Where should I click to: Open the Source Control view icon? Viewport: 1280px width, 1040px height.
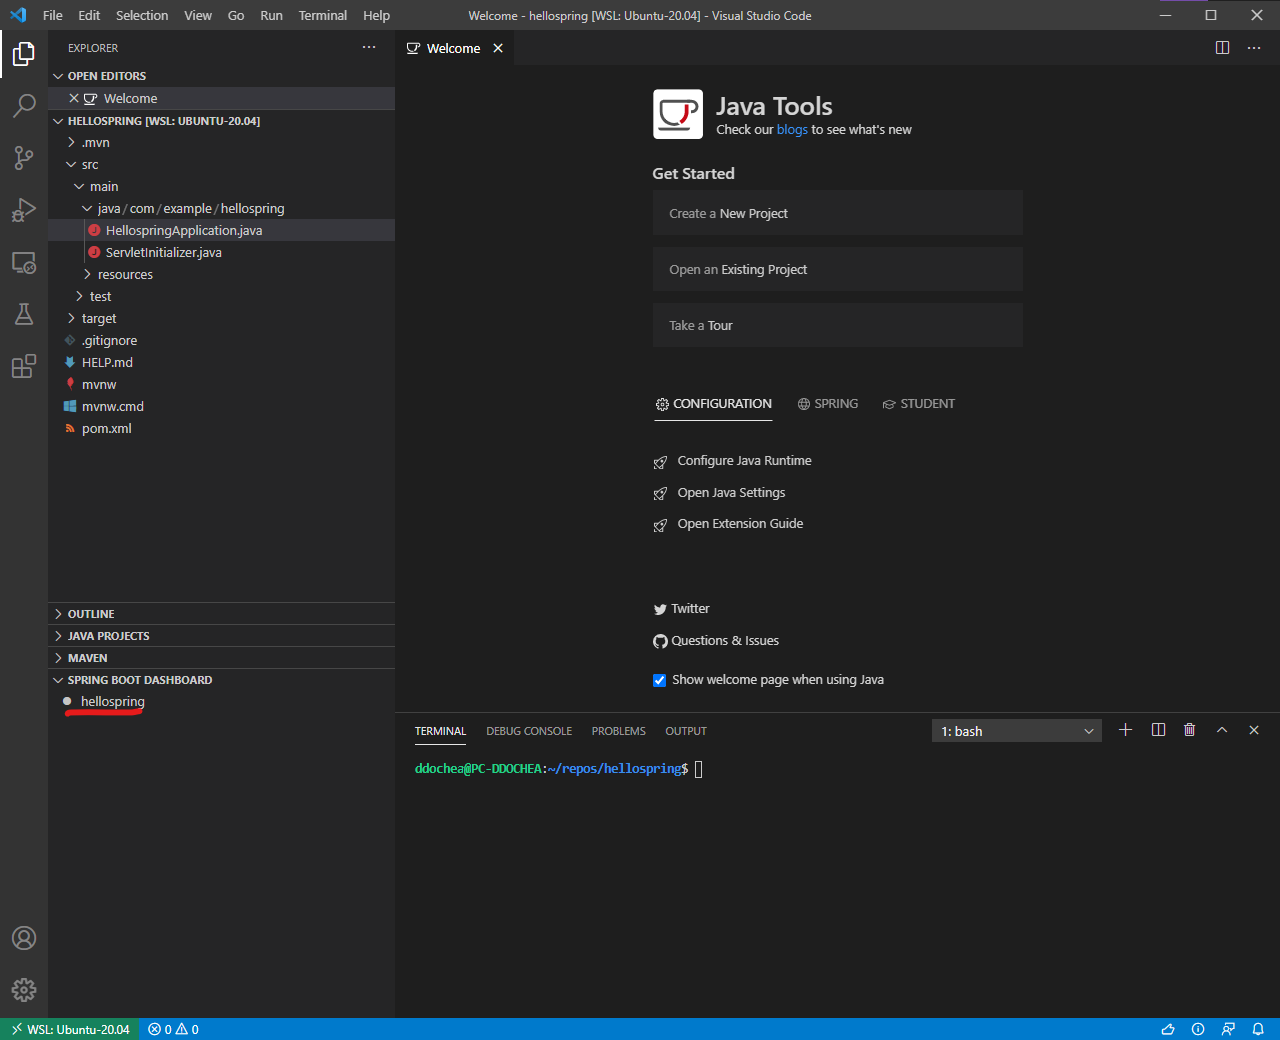coord(24,157)
